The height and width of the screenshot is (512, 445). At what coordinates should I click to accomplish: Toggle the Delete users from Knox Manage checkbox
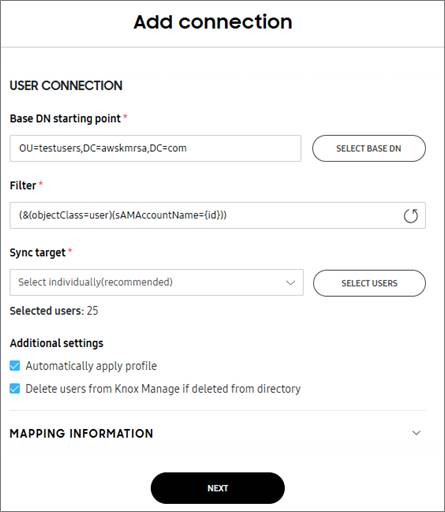15,388
